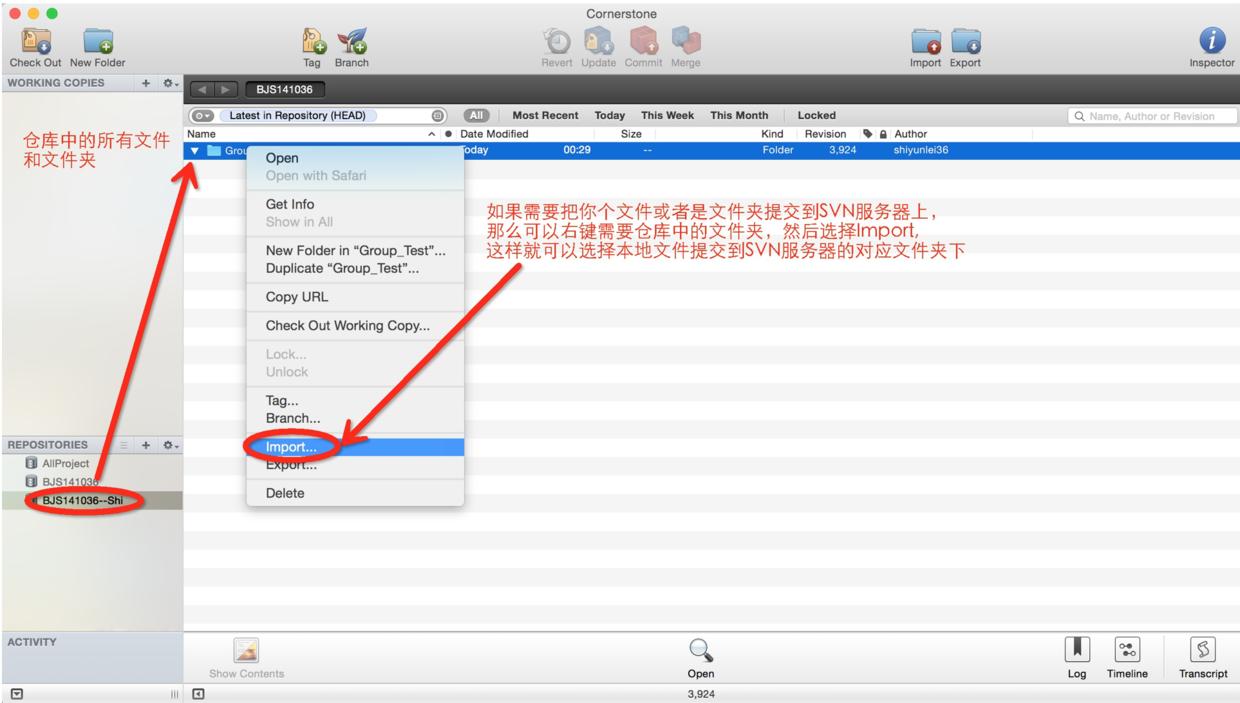Screen dimensions: 1240x703
Task: Click the New Folder toolbar icon
Action: click(x=98, y=40)
